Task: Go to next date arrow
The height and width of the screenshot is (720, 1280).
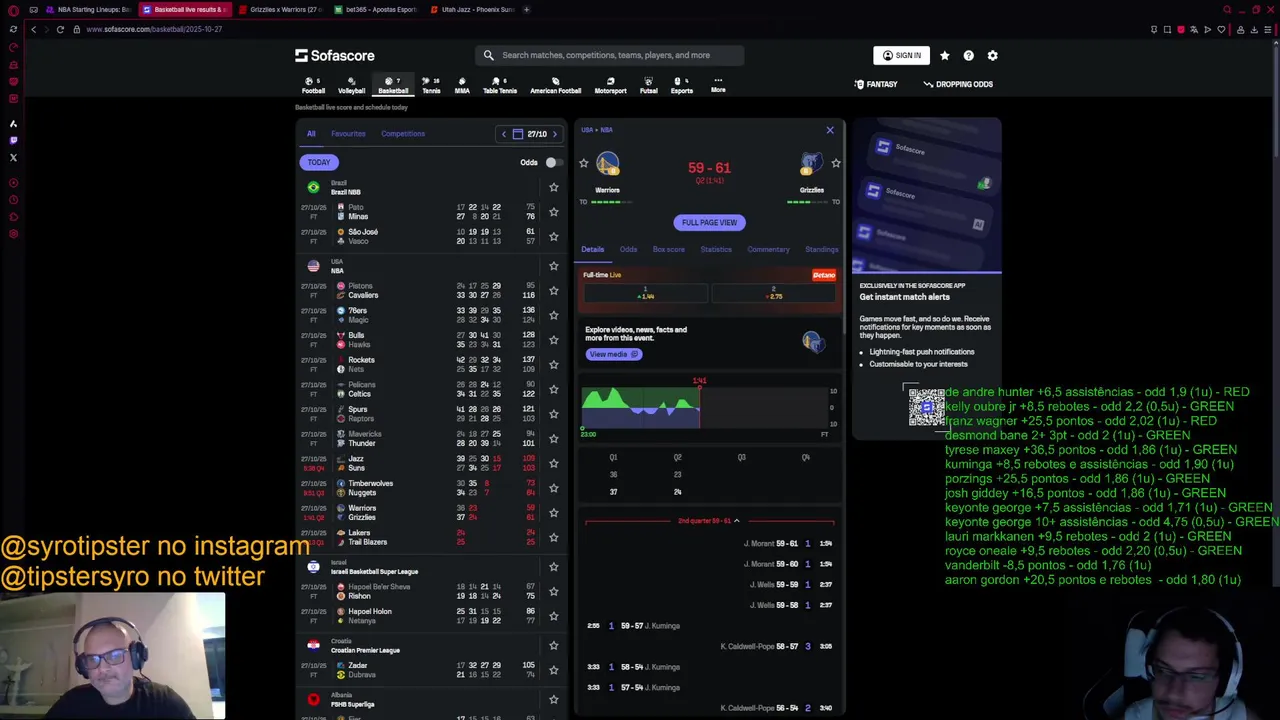Action: coord(555,134)
